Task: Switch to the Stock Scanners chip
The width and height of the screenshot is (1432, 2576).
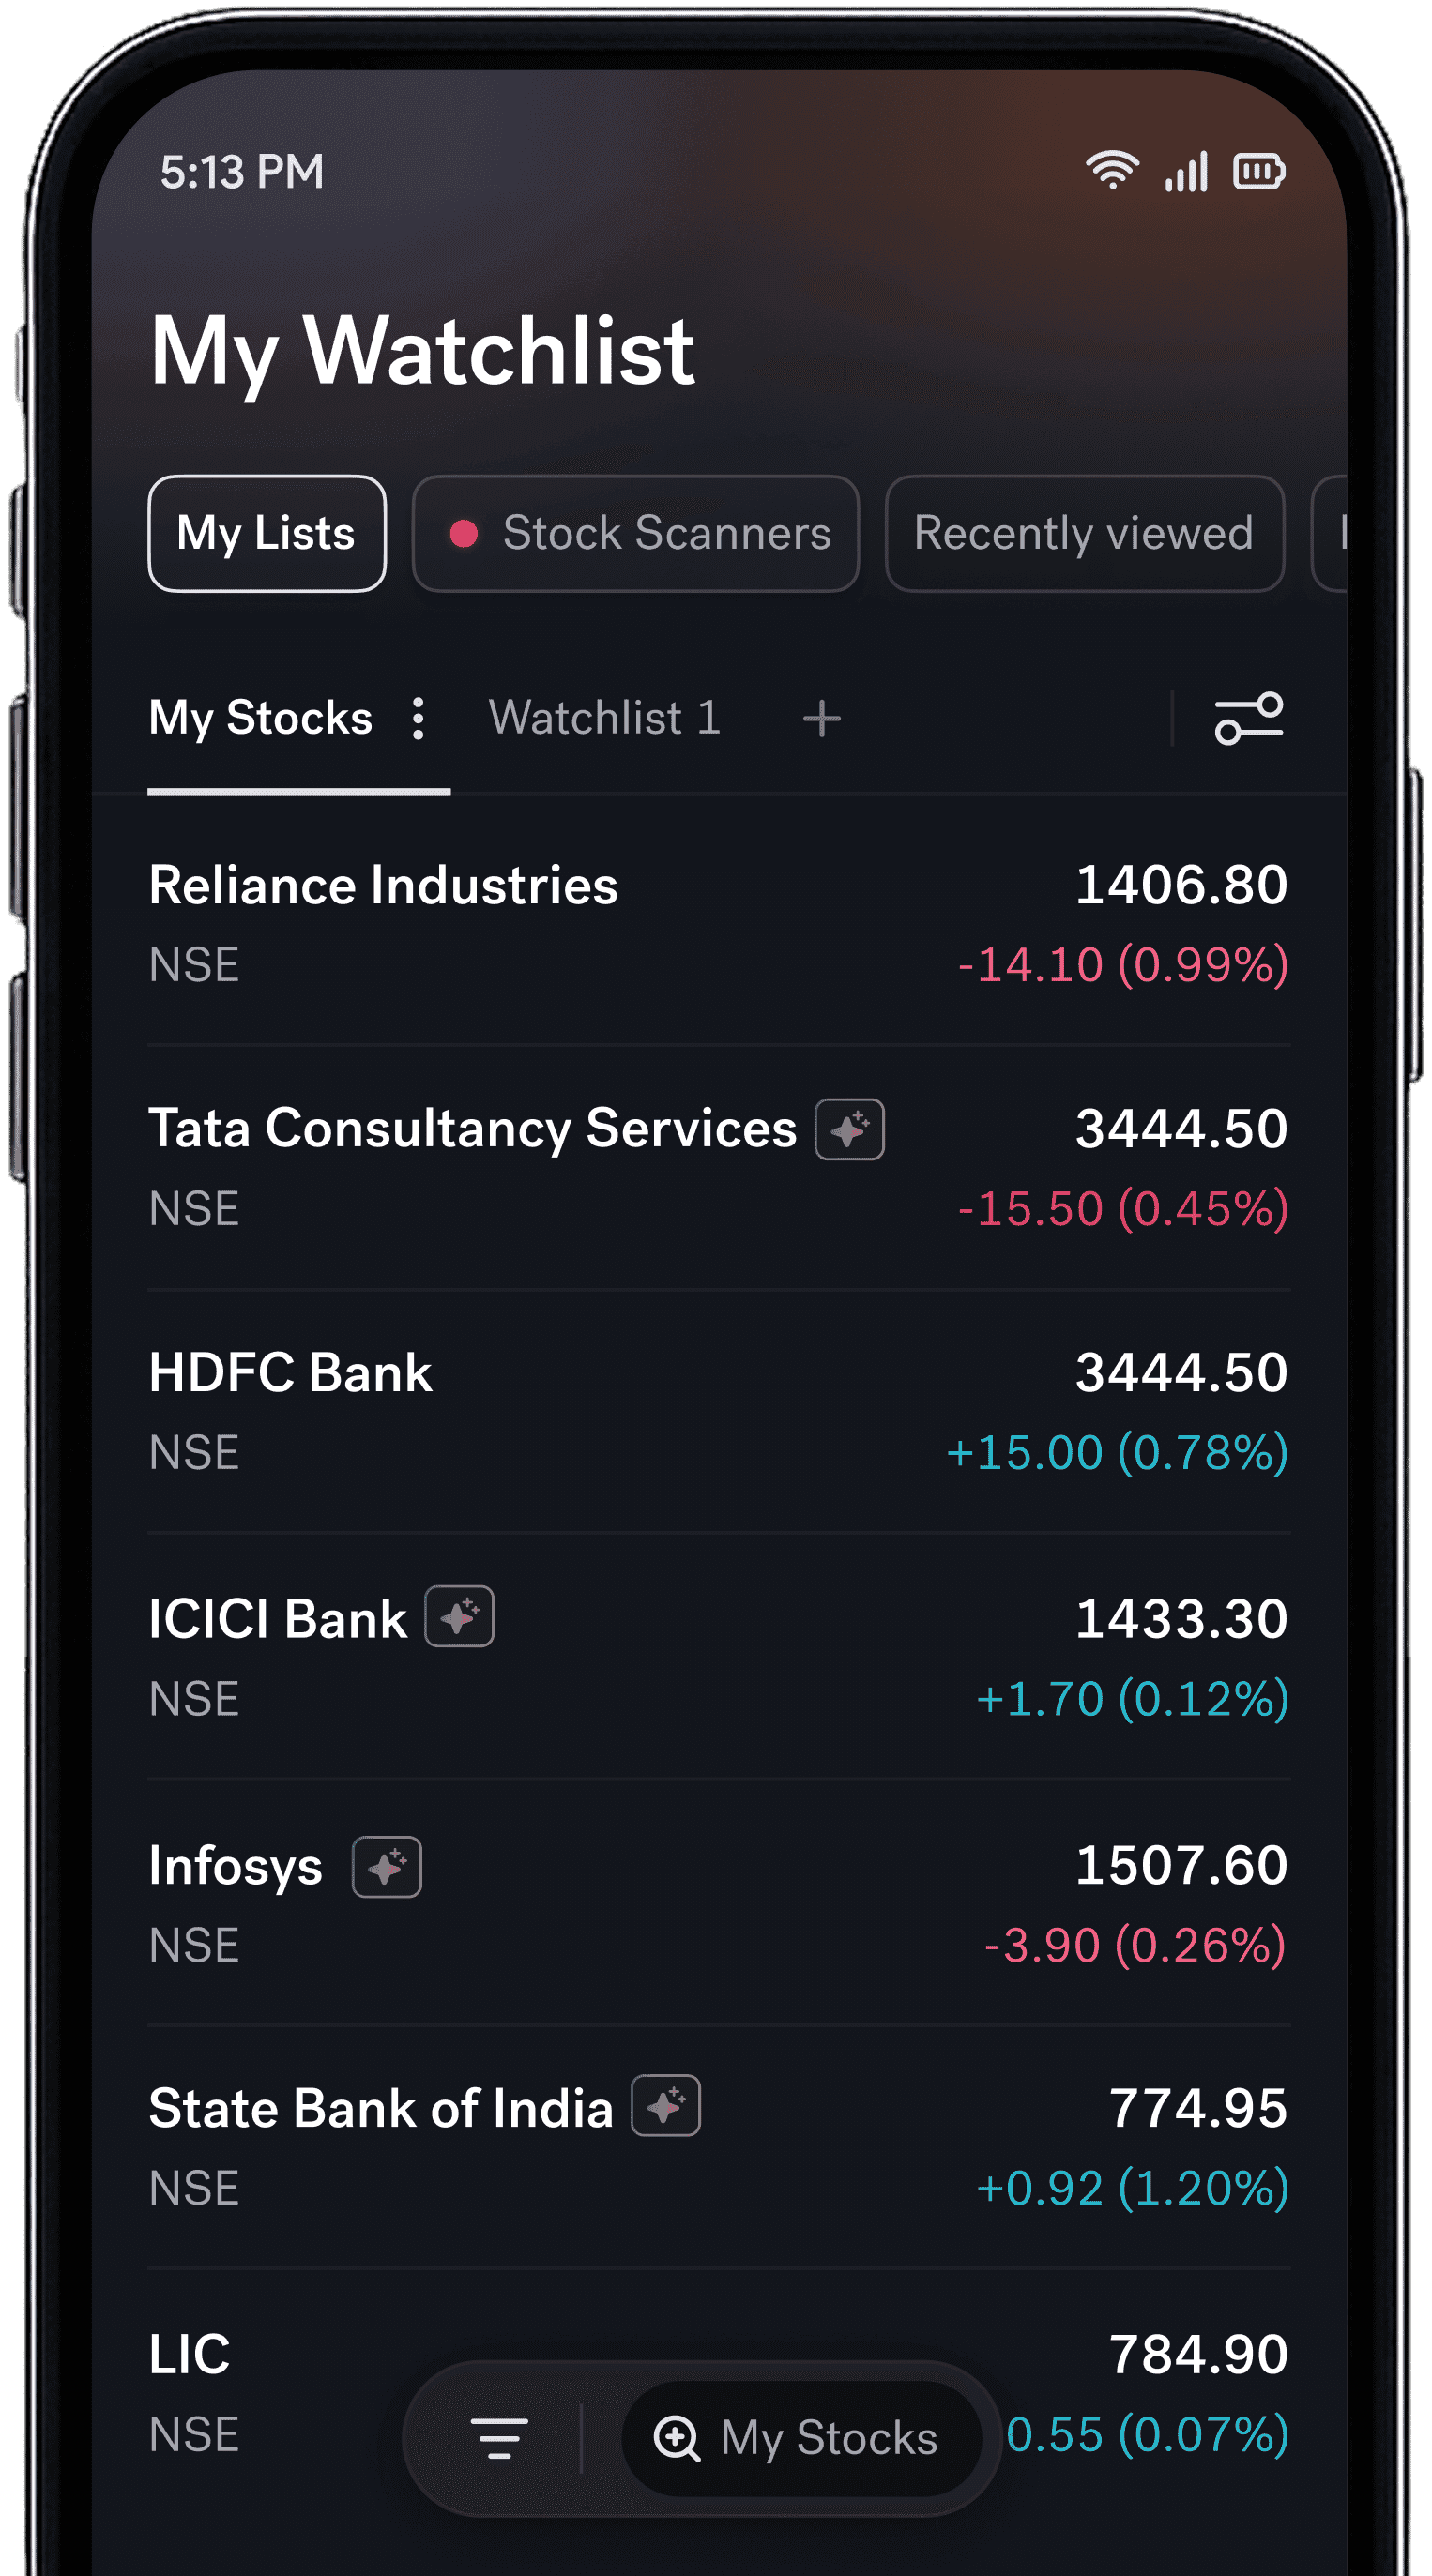Action: (x=636, y=533)
